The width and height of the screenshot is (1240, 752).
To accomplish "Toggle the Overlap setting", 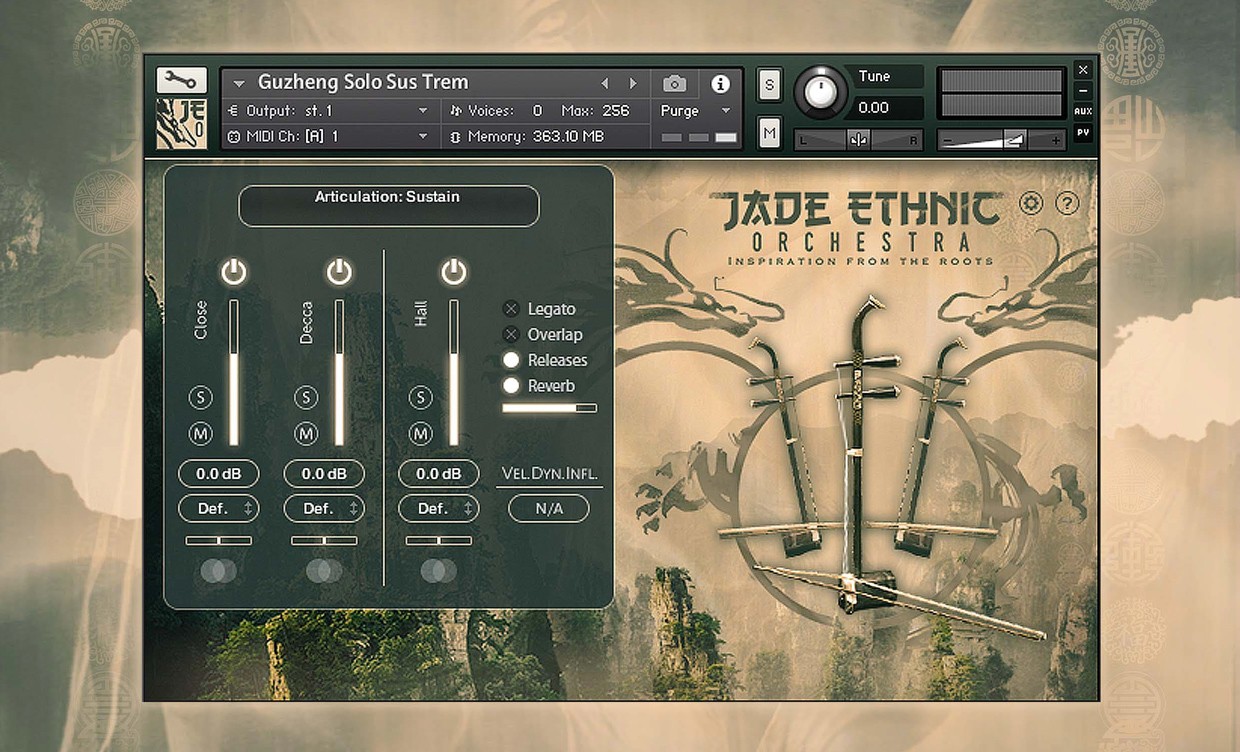I will [511, 334].
